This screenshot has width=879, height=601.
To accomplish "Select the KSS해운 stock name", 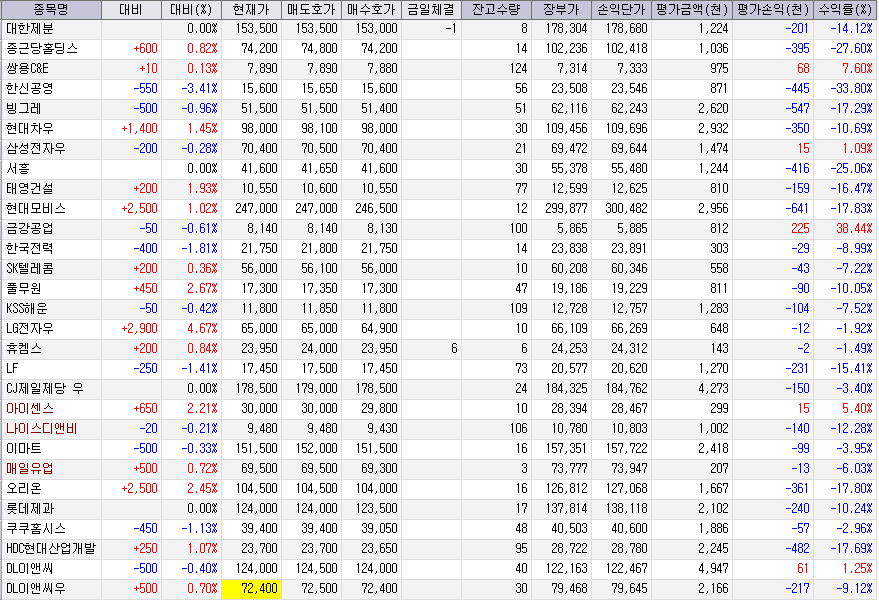I will (27, 309).
